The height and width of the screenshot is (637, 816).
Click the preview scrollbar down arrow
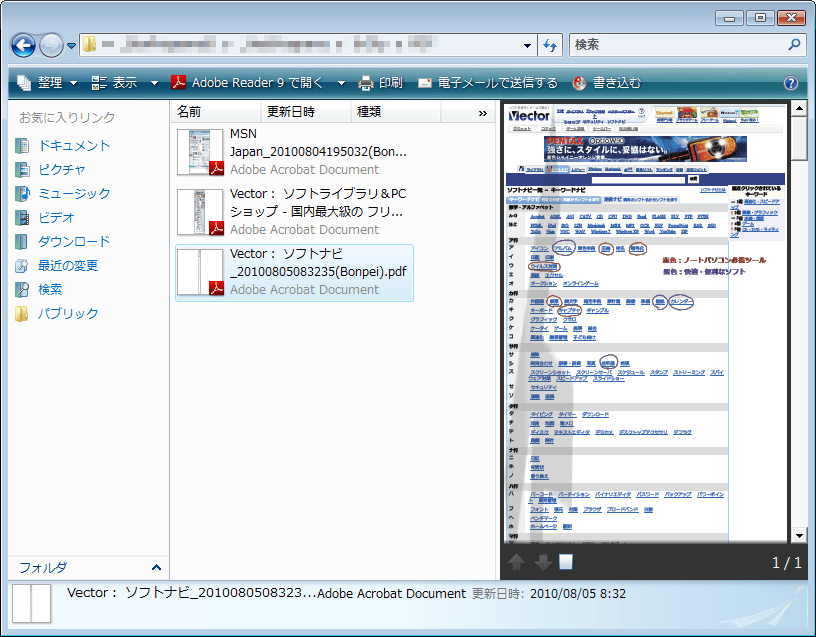pyautogui.click(x=799, y=536)
